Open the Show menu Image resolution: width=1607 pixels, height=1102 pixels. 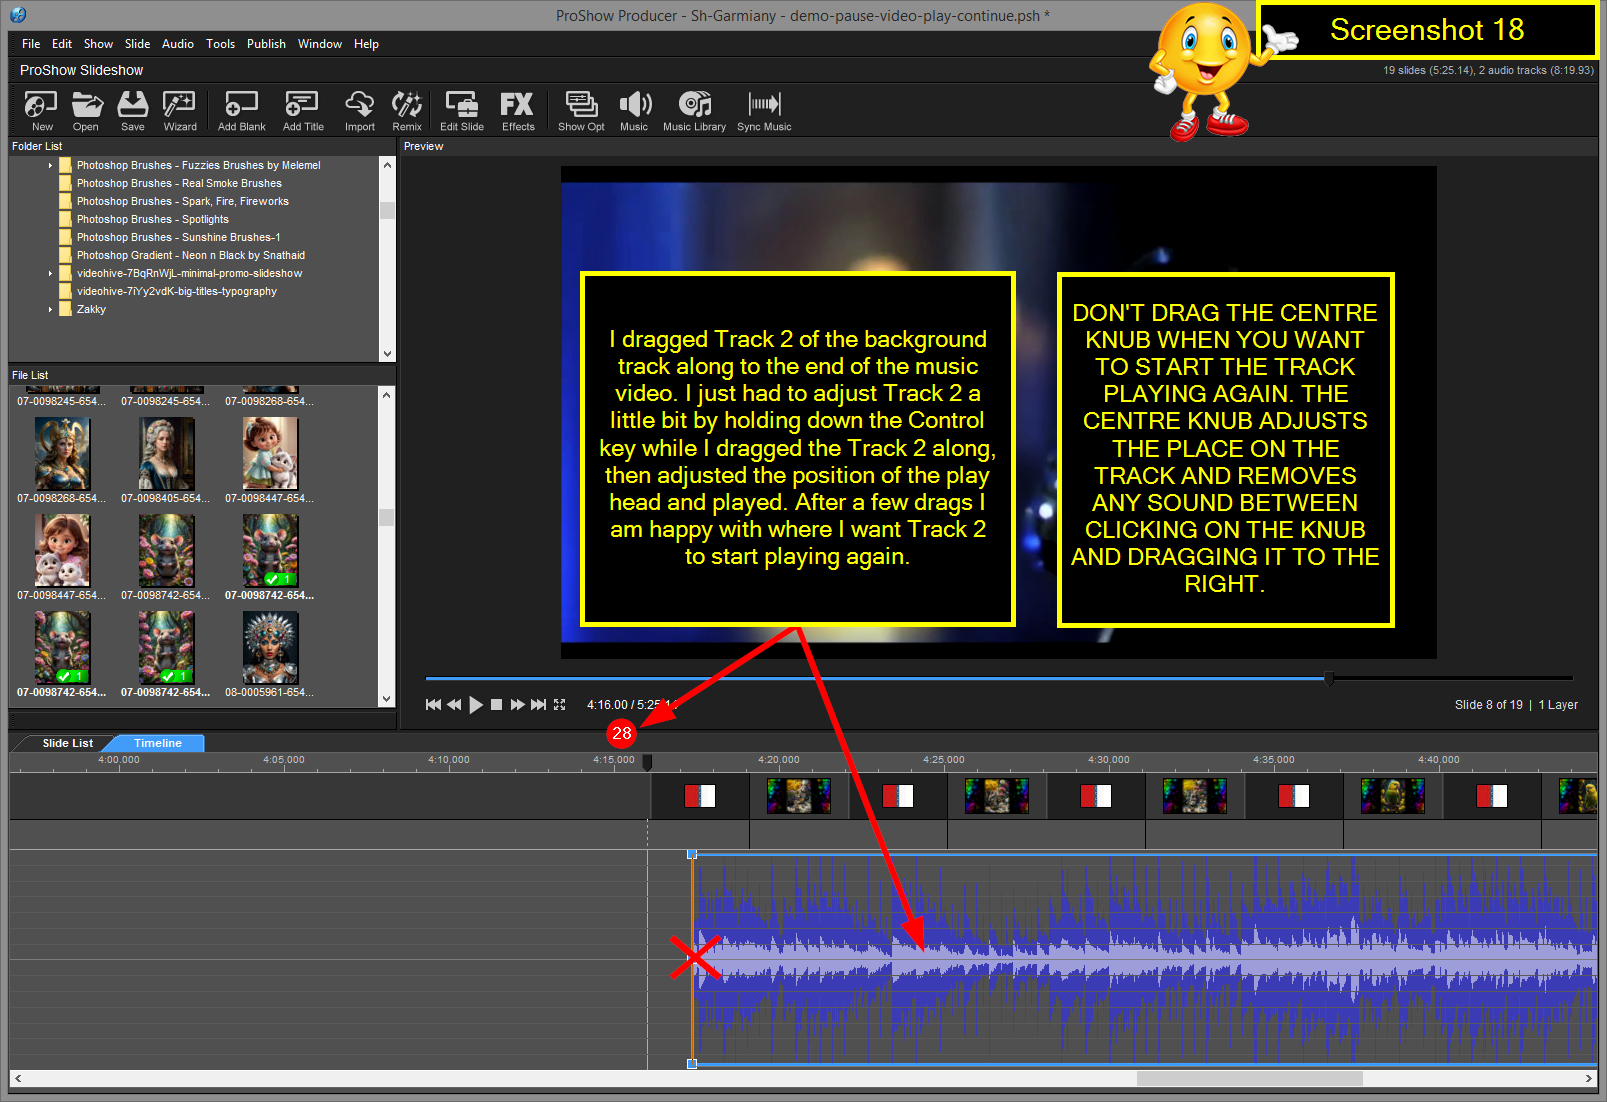tap(98, 44)
